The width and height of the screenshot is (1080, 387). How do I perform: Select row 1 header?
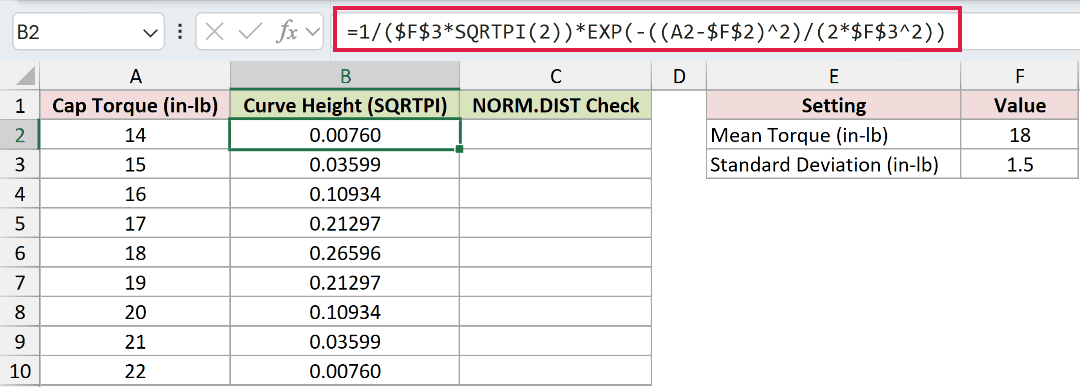(x=20, y=105)
